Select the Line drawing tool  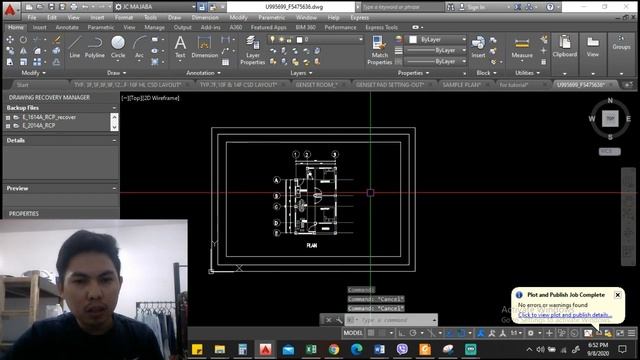tap(75, 47)
